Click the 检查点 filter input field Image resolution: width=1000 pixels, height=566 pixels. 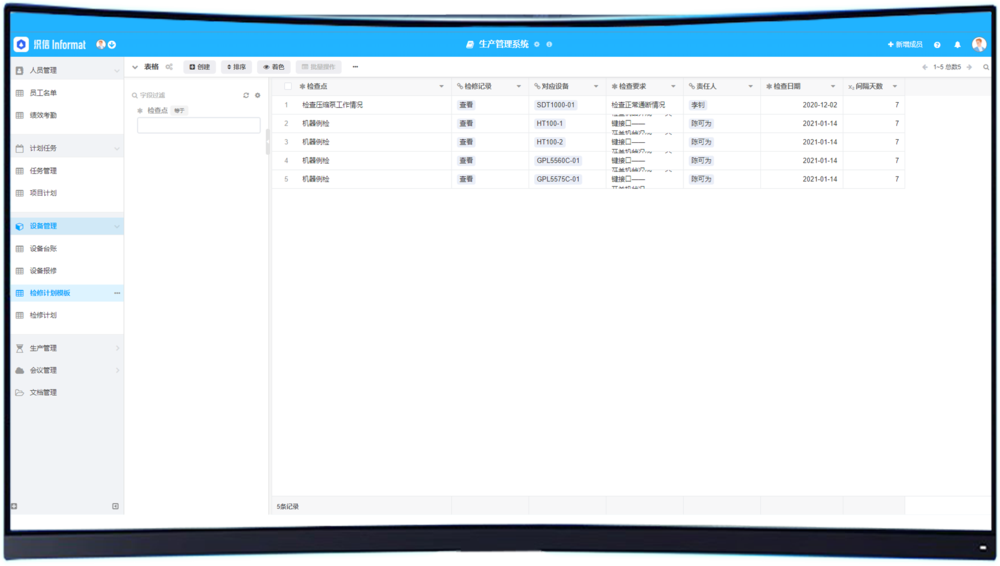pos(198,125)
